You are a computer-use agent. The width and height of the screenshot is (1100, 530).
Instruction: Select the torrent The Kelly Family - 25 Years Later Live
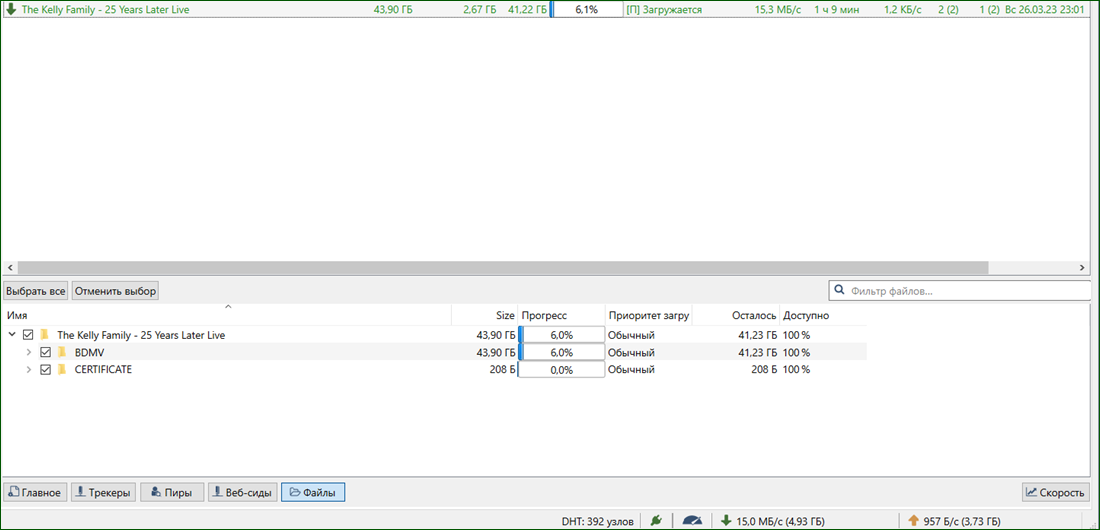[x=105, y=10]
